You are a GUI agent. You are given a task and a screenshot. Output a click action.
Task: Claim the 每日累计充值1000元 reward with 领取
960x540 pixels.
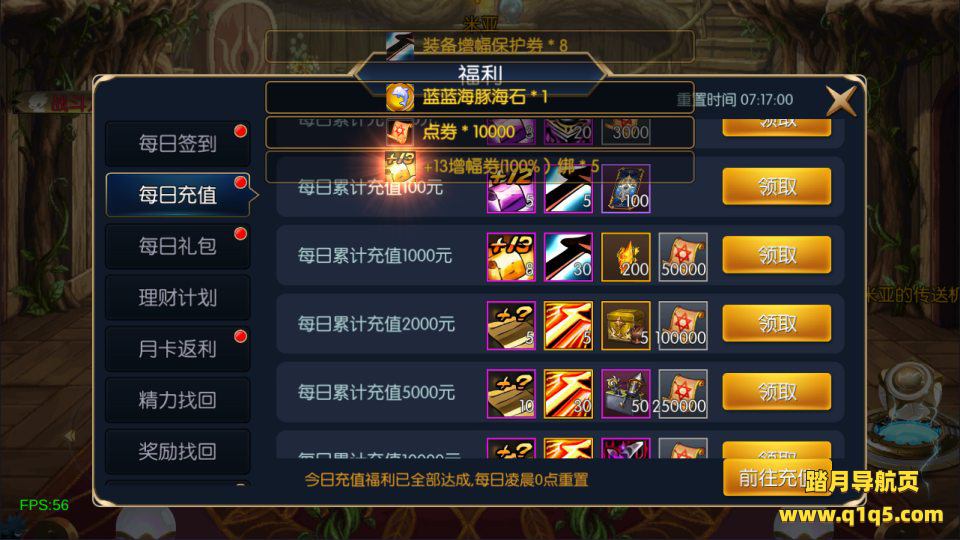coord(776,255)
